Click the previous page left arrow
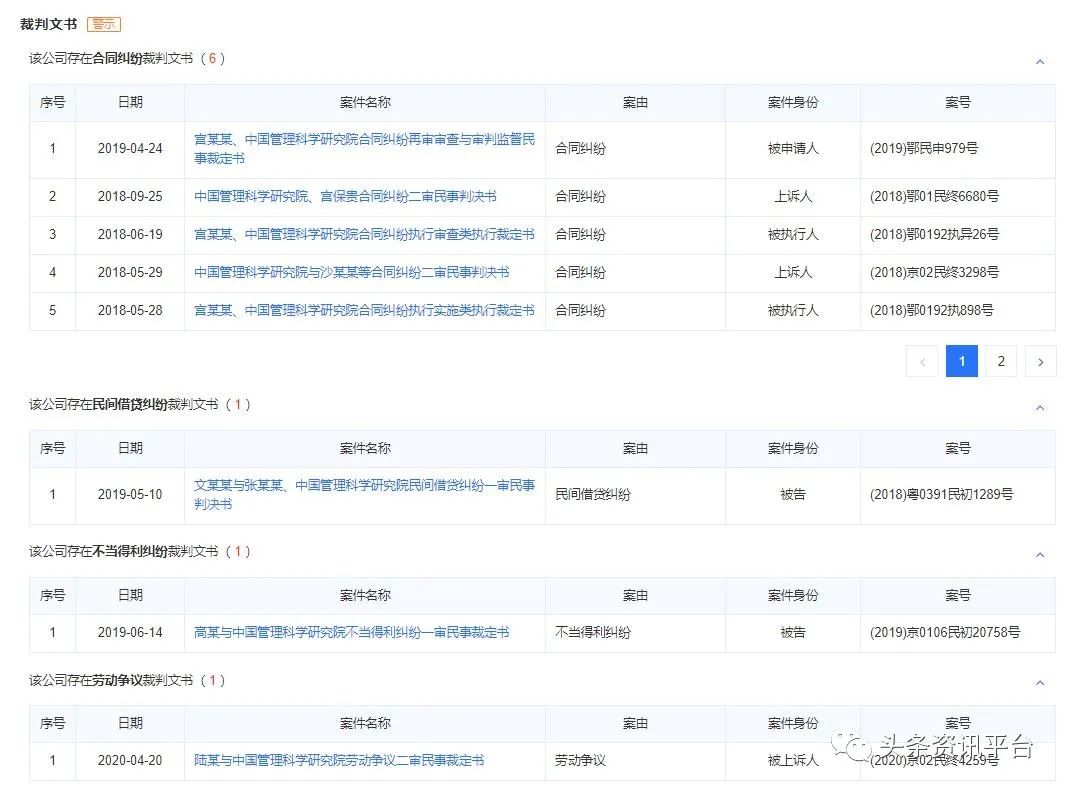This screenshot has width=1069, height=793. 921,362
